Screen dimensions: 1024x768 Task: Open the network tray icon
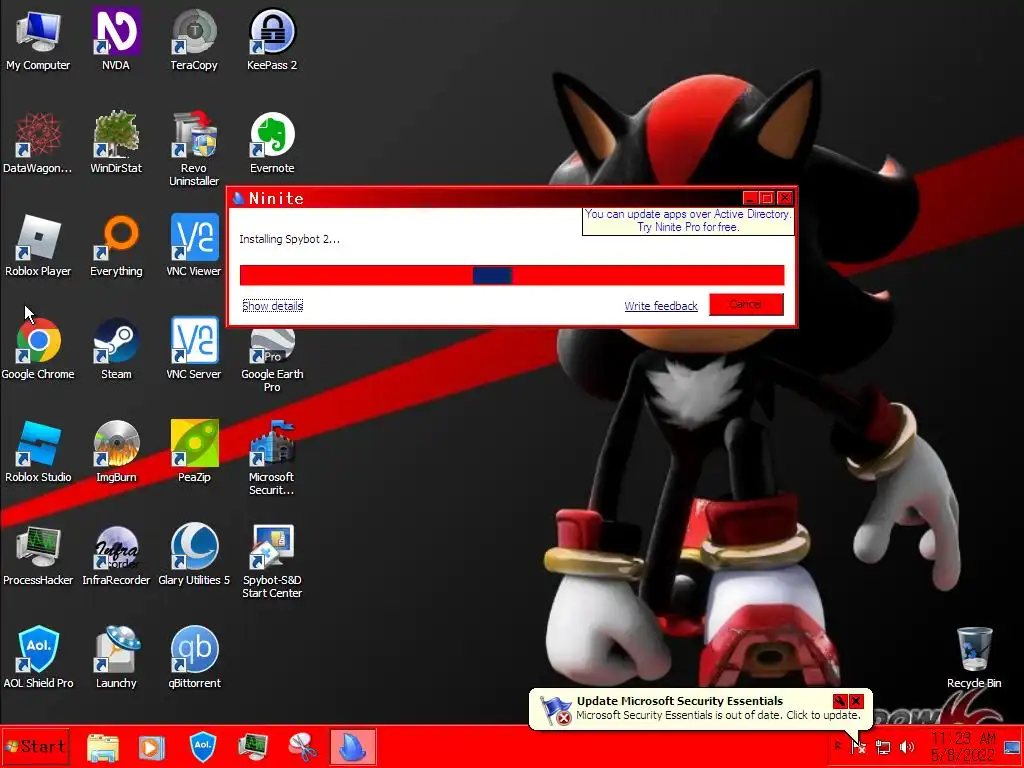(x=883, y=746)
